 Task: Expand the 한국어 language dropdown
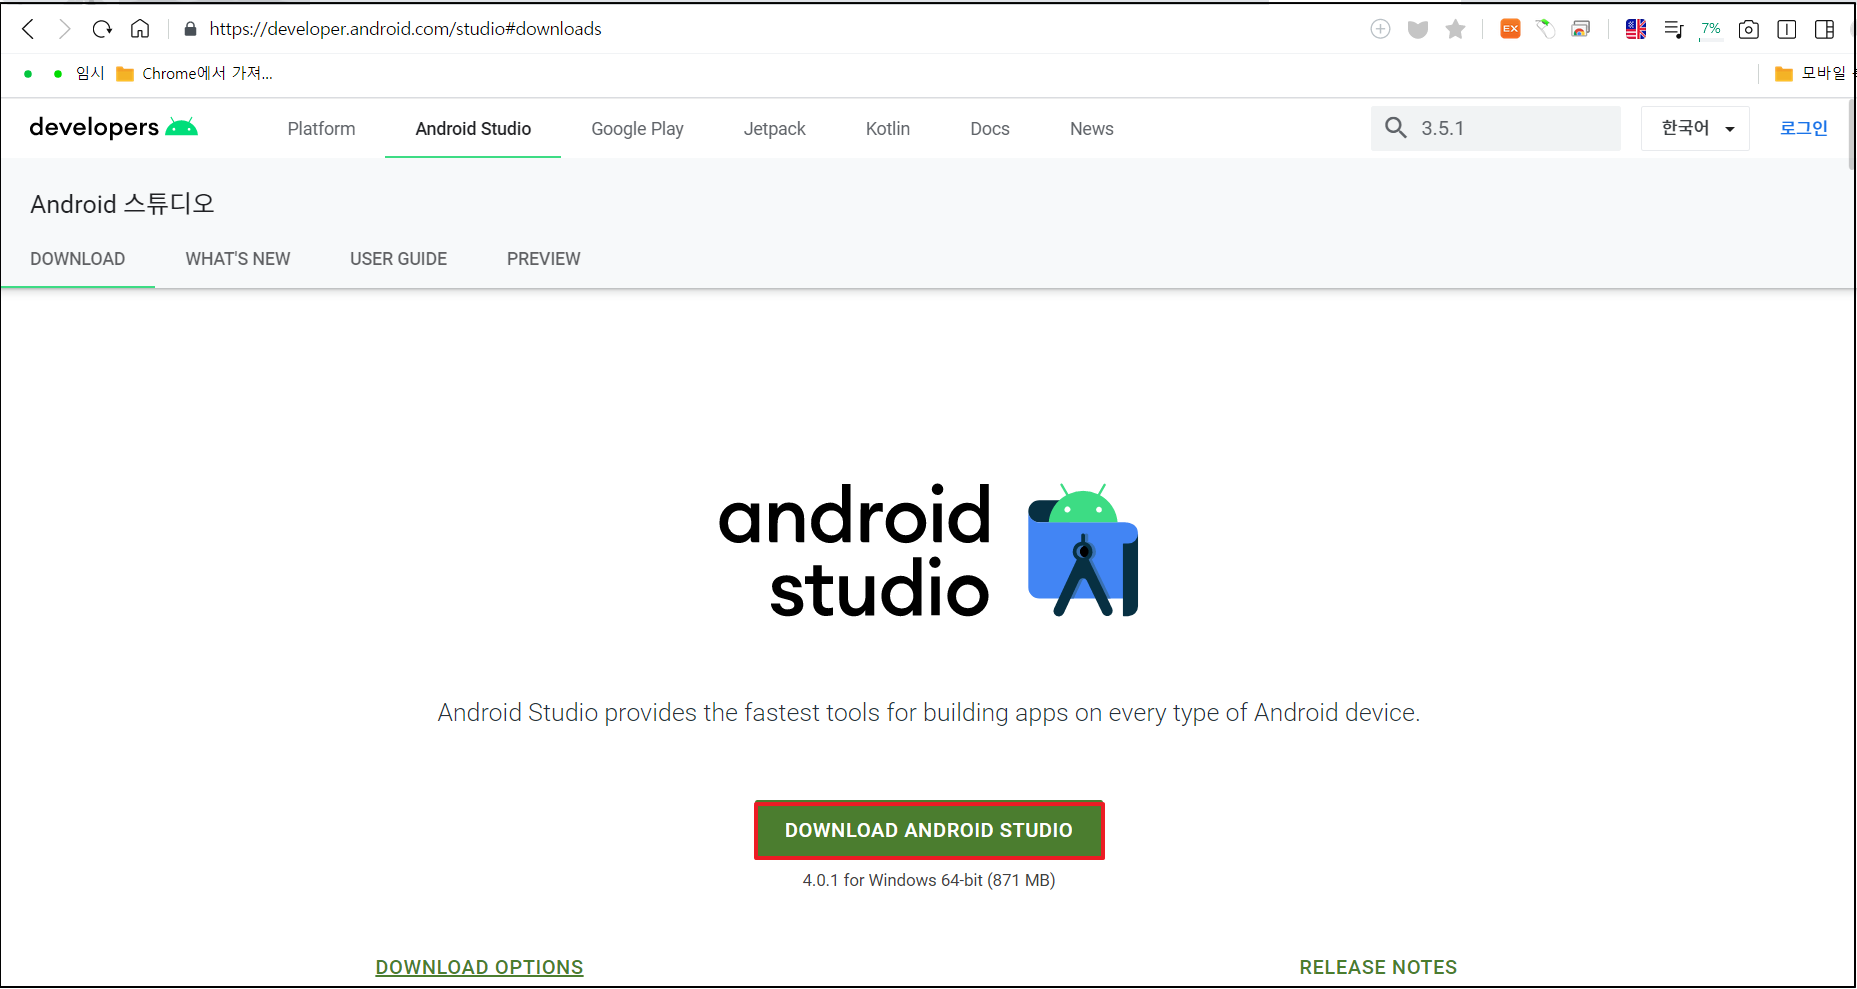(1695, 128)
